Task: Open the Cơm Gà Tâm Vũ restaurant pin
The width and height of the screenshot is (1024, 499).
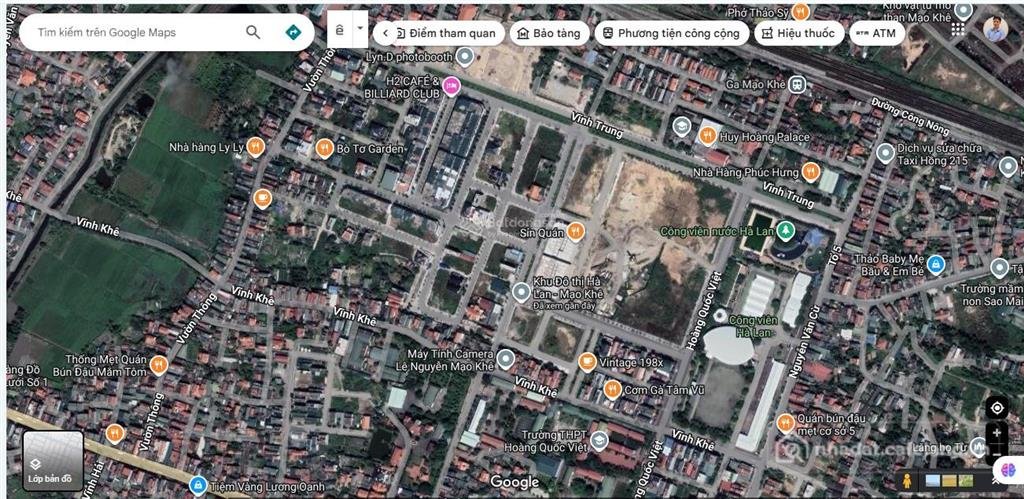Action: [613, 390]
